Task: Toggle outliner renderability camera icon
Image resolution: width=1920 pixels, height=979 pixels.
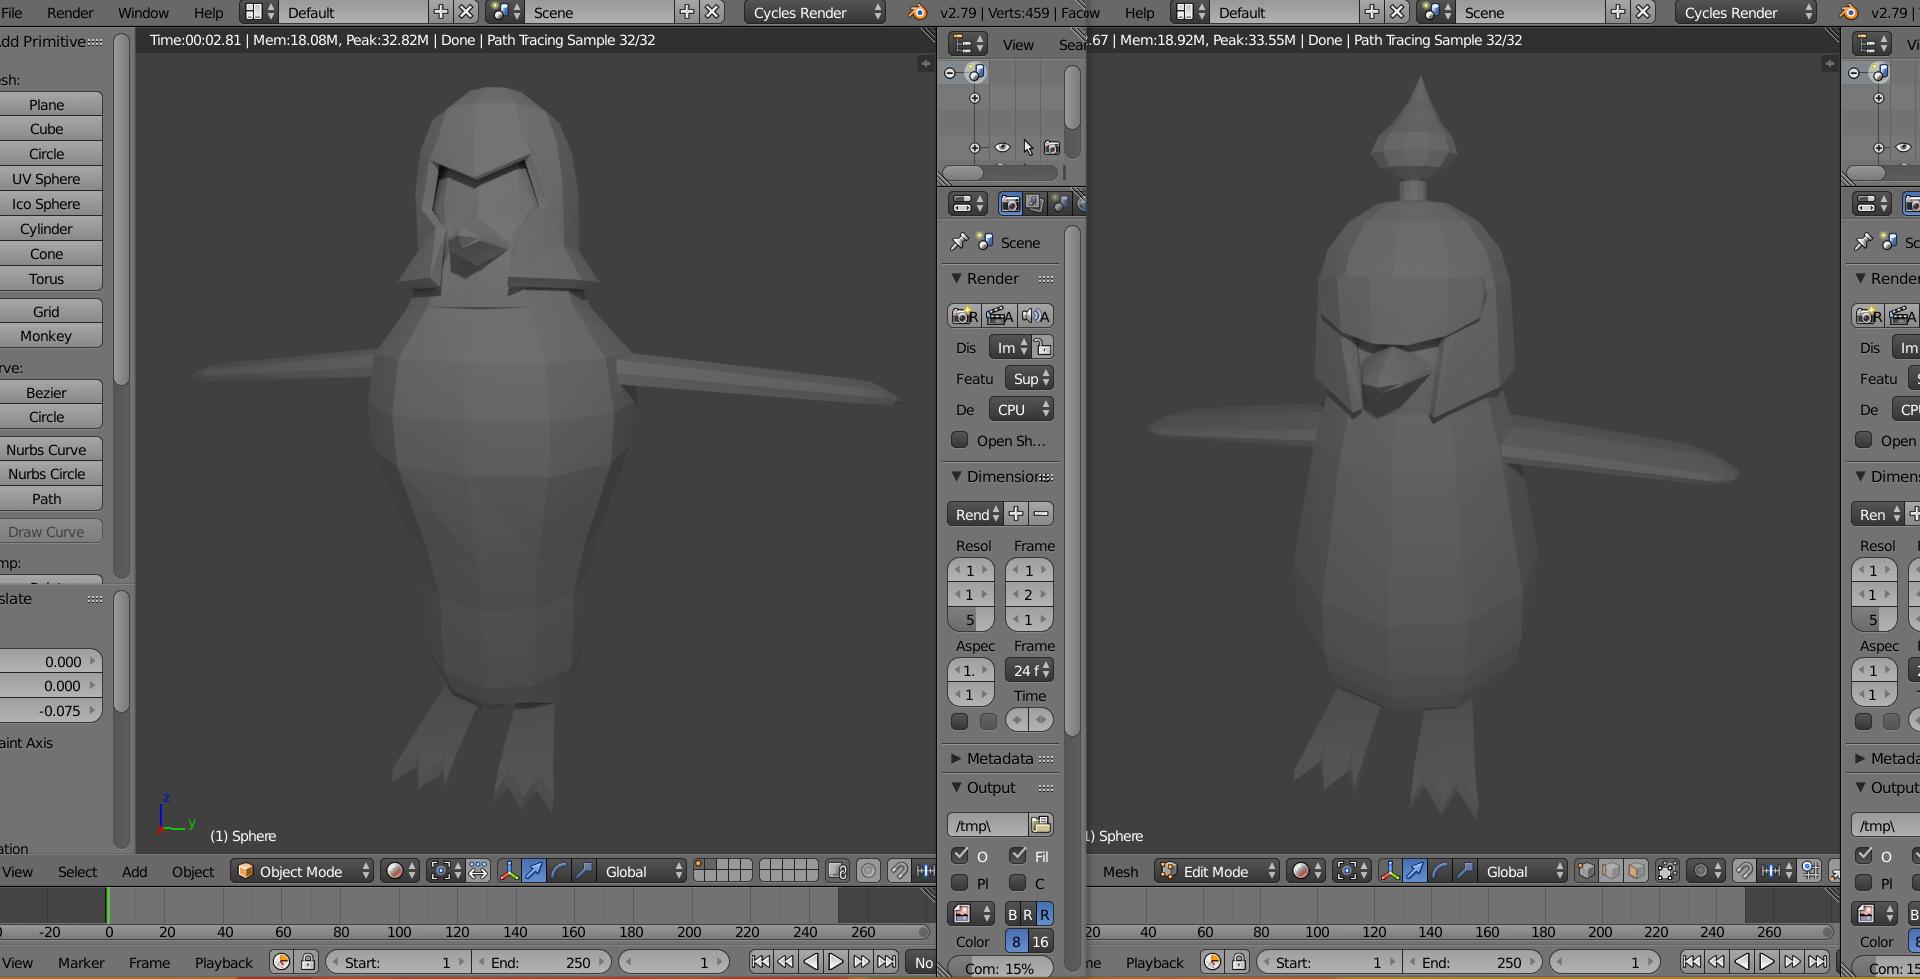Action: 1052,148
